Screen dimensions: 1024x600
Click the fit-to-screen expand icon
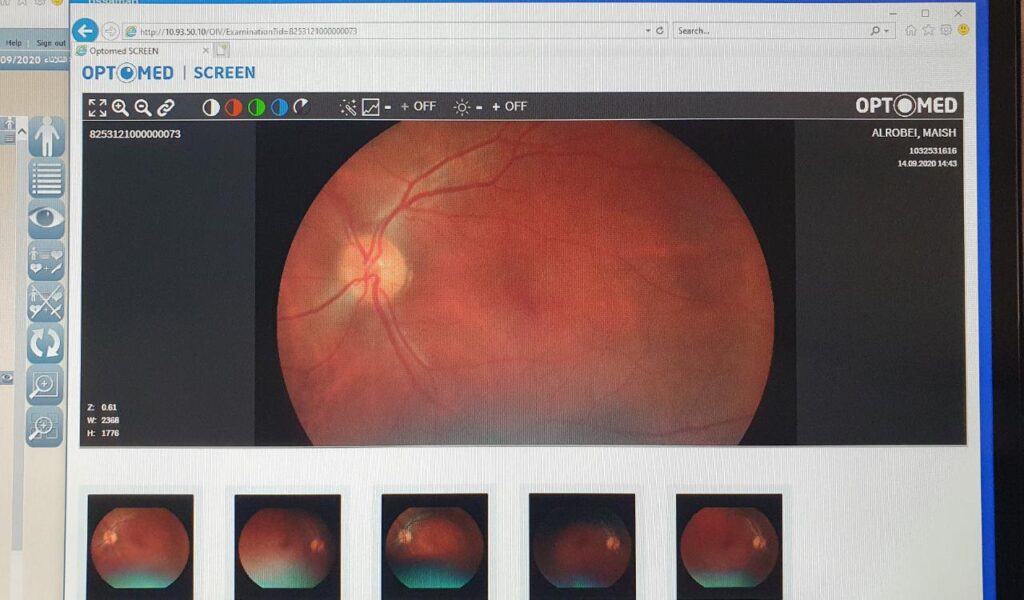click(97, 107)
